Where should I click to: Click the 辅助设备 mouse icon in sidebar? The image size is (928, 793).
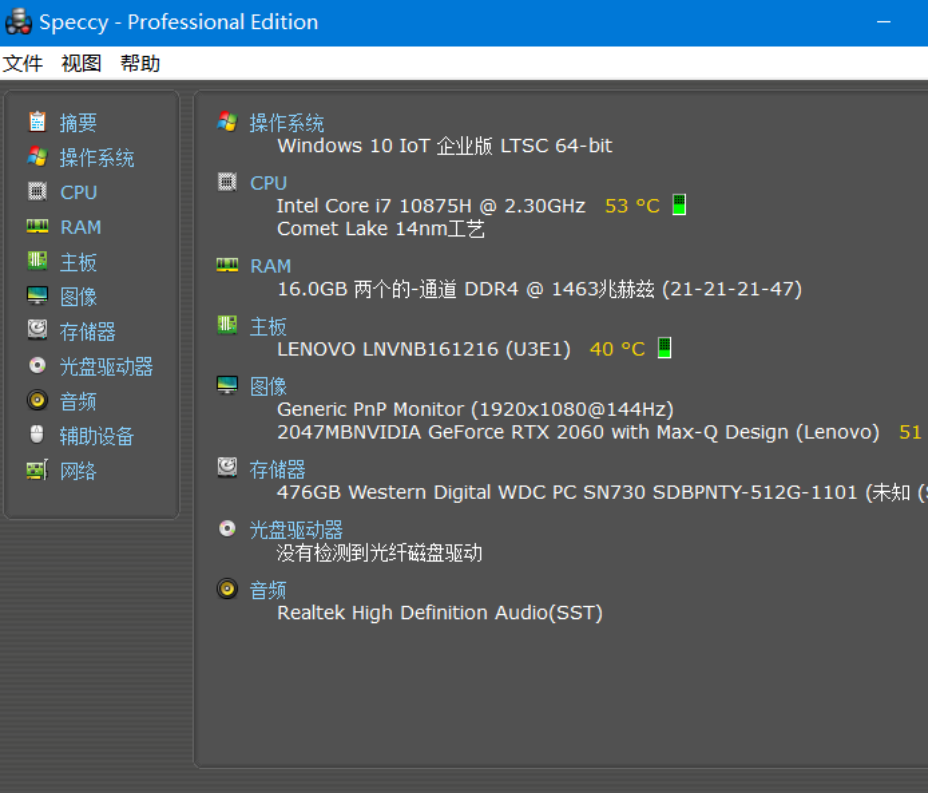pyautogui.click(x=37, y=435)
